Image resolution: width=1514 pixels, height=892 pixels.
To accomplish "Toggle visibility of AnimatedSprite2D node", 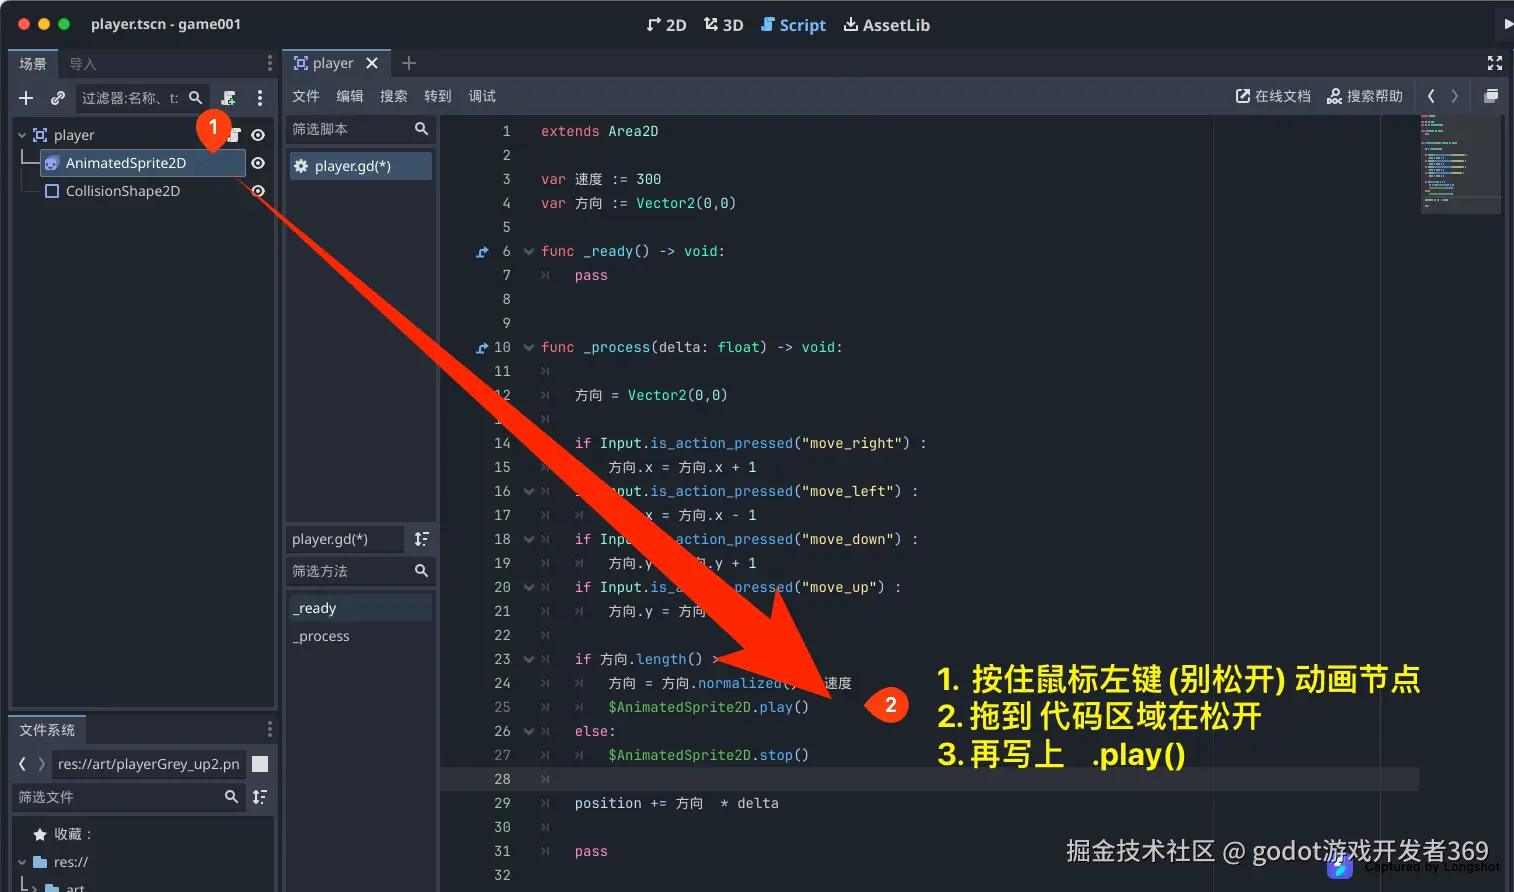I will click(258, 163).
